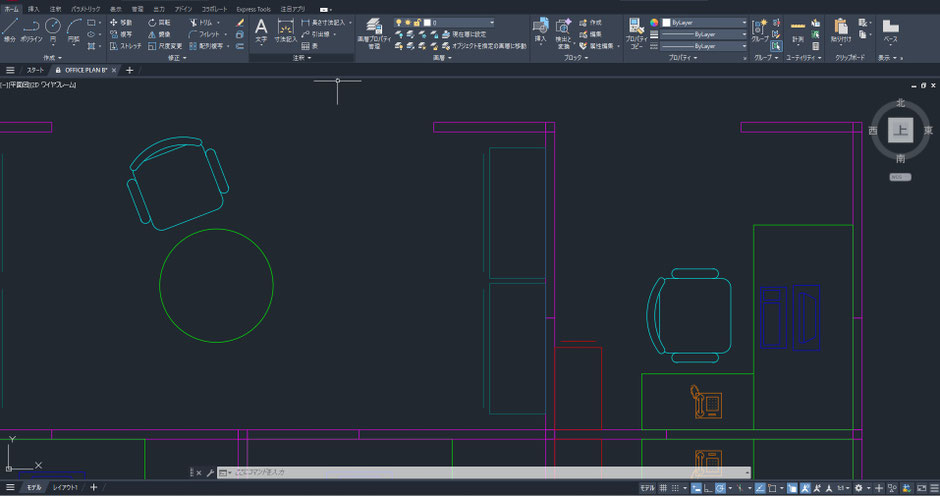Image resolution: width=940 pixels, height=496 pixels.
Task: Select the Arc (円弧) tool
Action: click(x=73, y=30)
